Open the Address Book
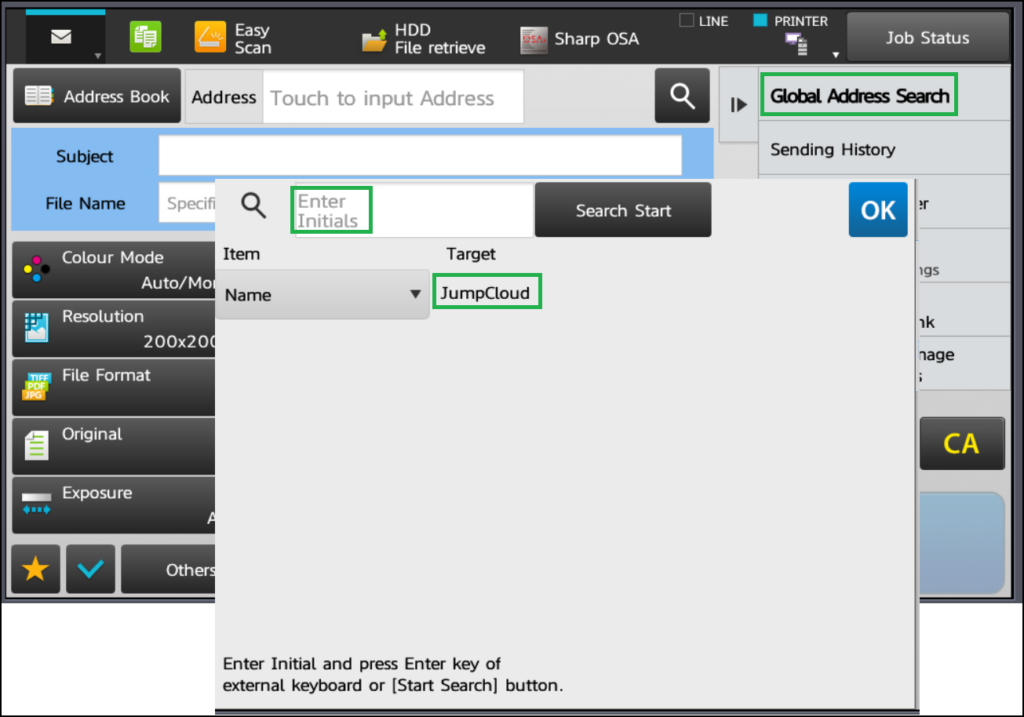The height and width of the screenshot is (717, 1024). click(x=96, y=95)
